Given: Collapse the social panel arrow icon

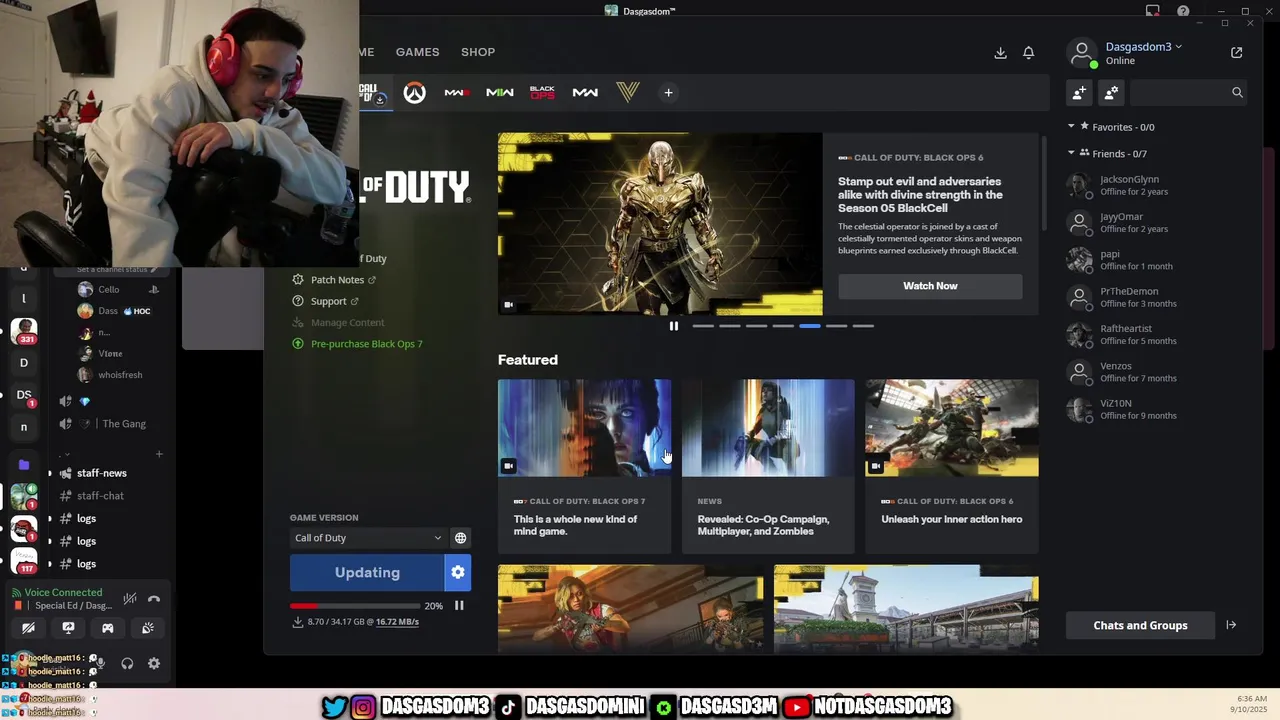Looking at the screenshot, I should coord(1231,625).
